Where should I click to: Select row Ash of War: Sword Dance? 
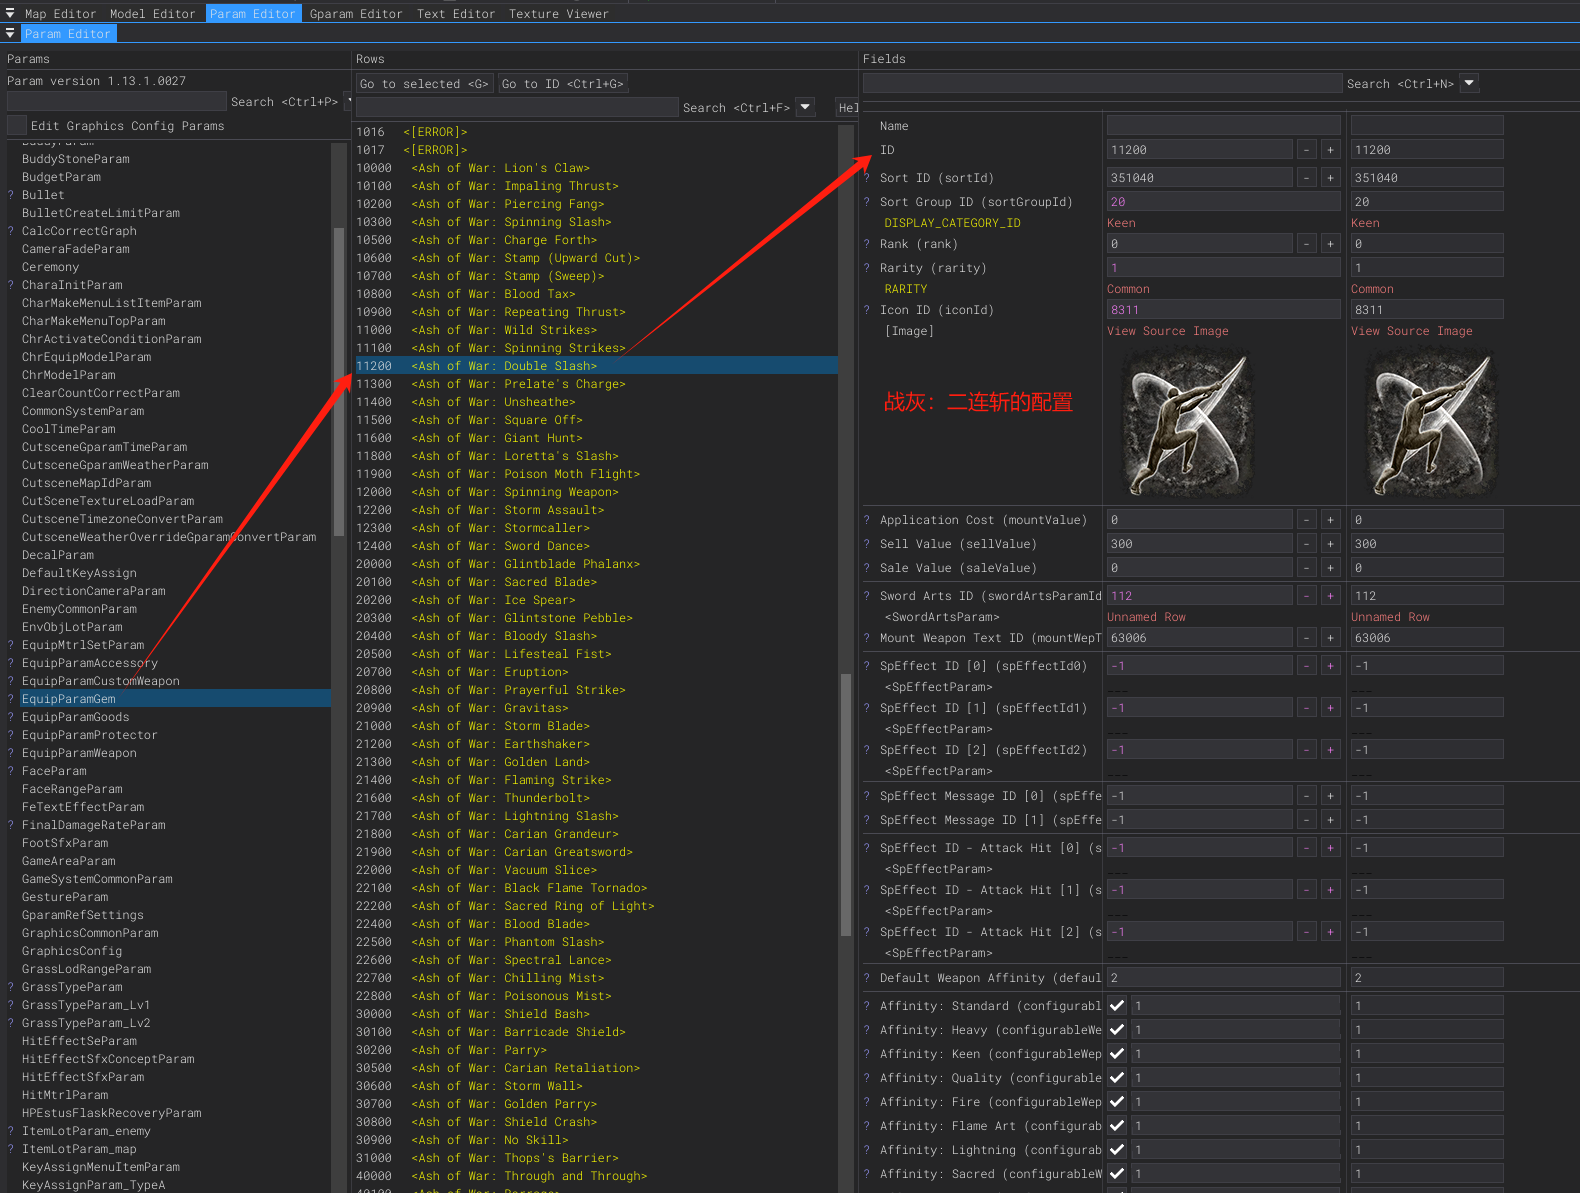(x=596, y=546)
